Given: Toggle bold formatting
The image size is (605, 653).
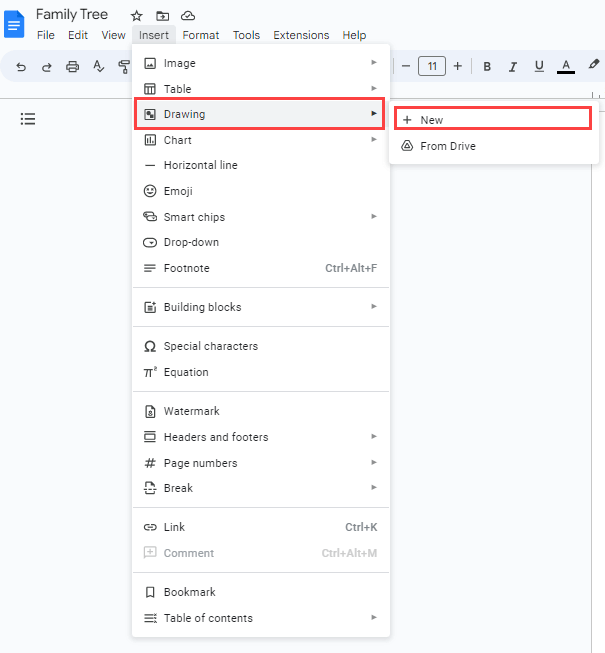Looking at the screenshot, I should pos(487,66).
